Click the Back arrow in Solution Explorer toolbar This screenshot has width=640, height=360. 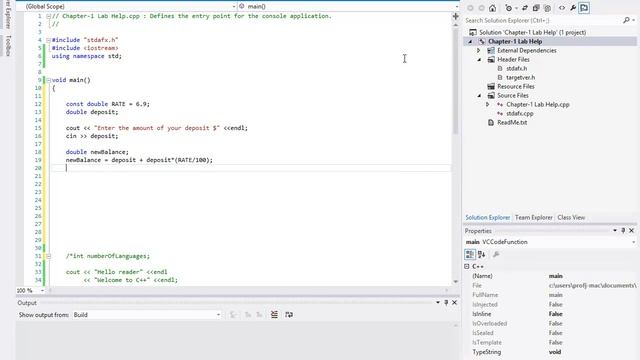pos(470,8)
